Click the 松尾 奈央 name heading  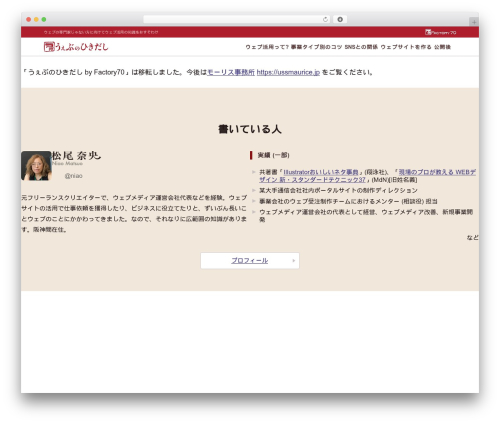coord(76,156)
